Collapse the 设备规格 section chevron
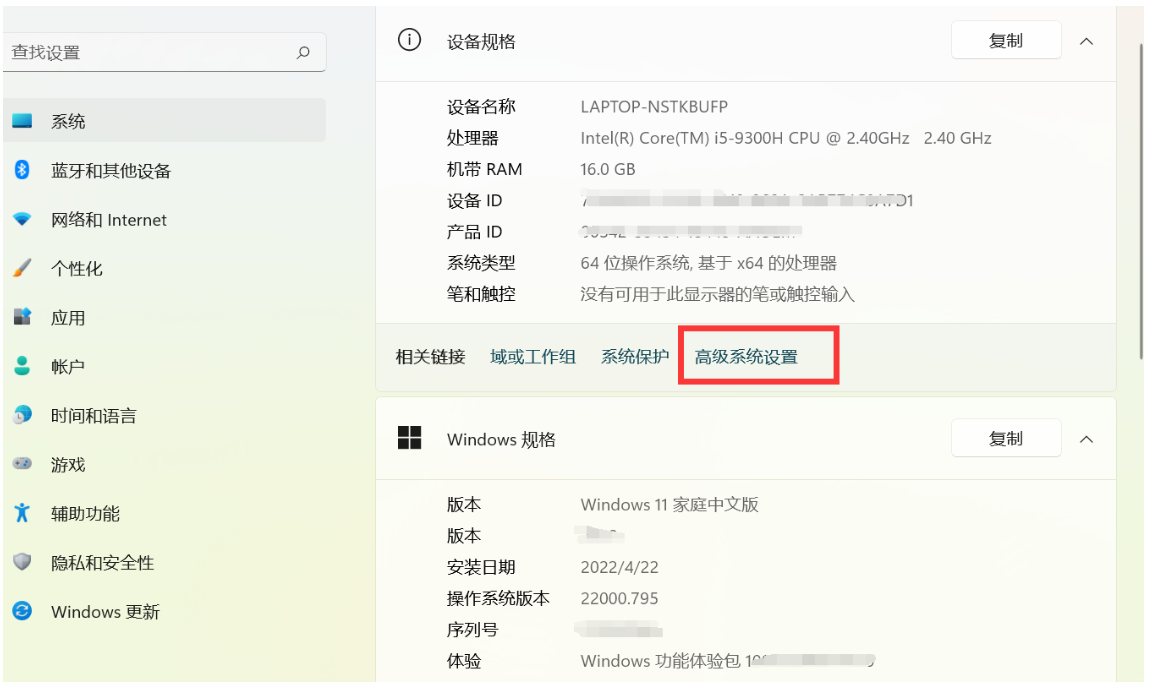This screenshot has width=1166, height=686. (x=1086, y=42)
